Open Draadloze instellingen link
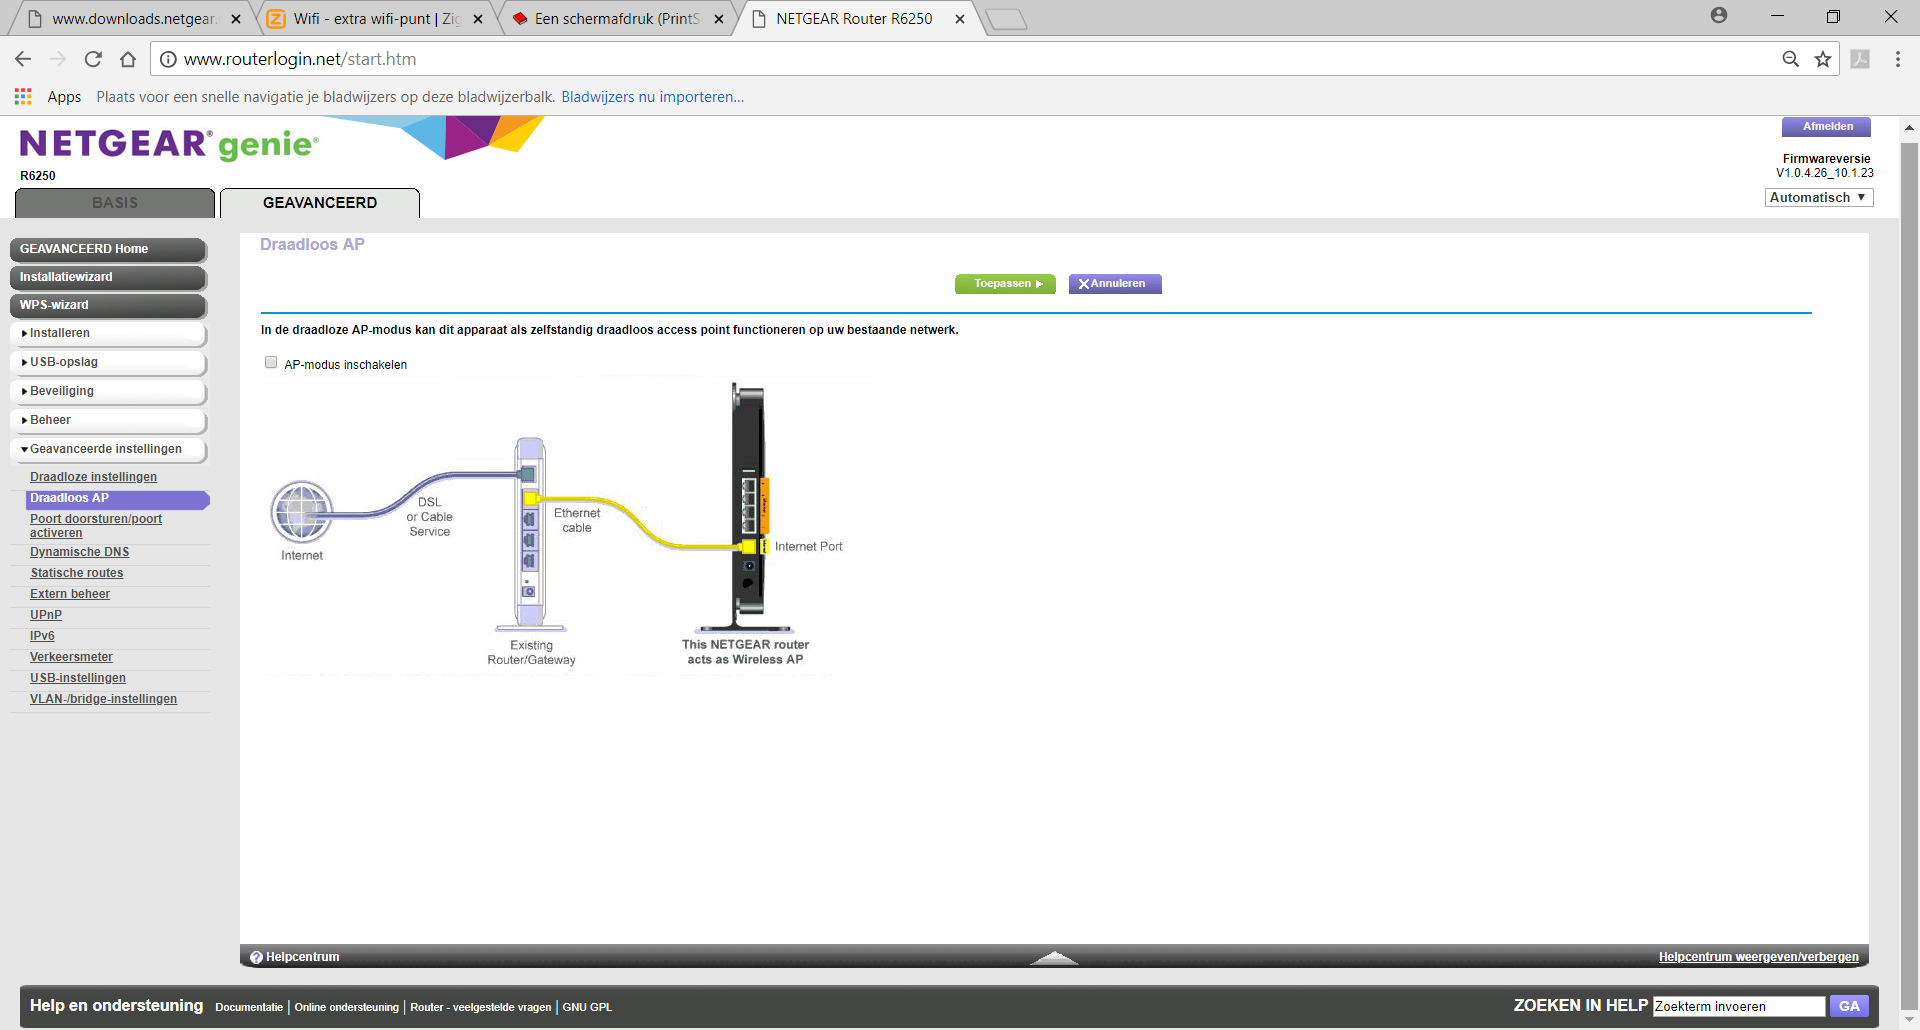The image size is (1920, 1030). tap(93, 477)
